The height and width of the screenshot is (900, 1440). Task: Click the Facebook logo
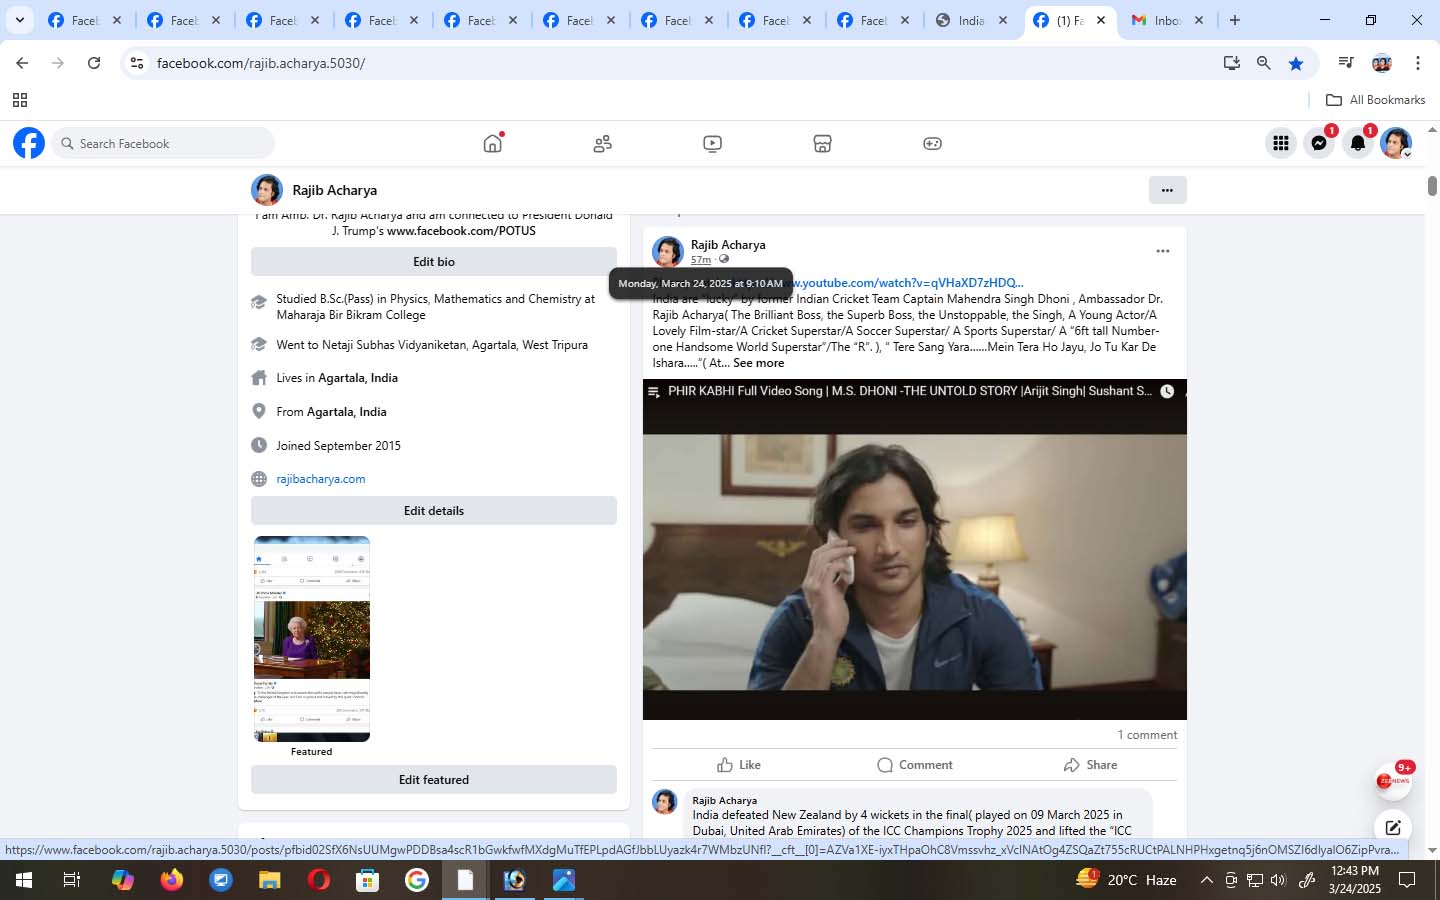tap(29, 143)
